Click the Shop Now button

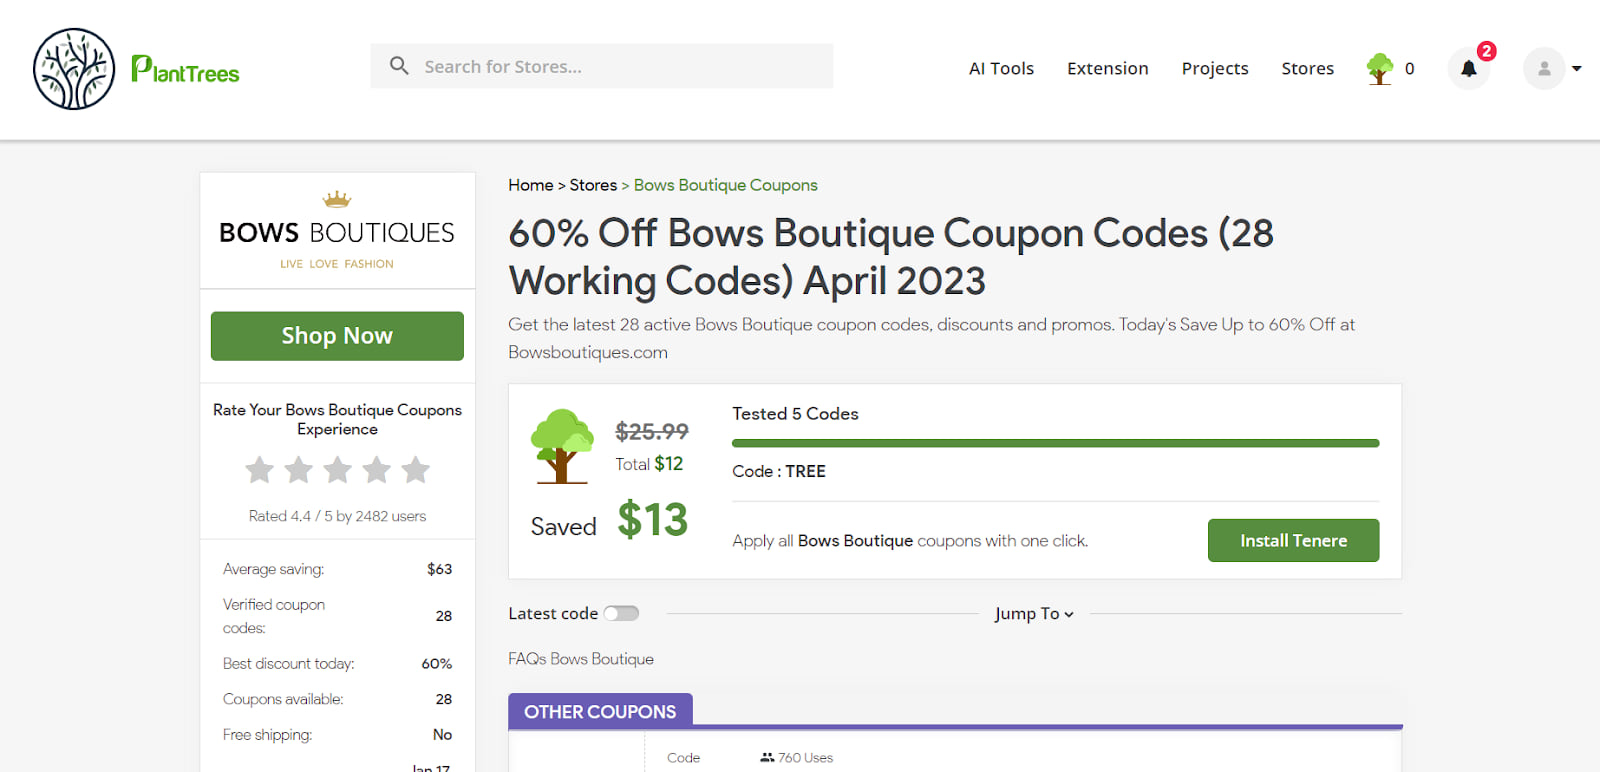[337, 336]
